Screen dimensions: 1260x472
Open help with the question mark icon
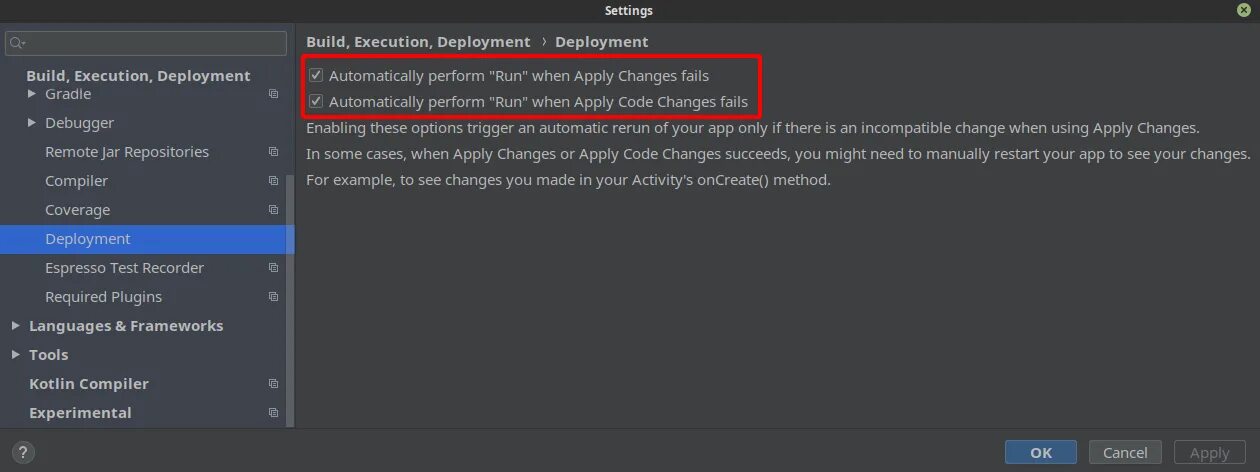pos(24,452)
